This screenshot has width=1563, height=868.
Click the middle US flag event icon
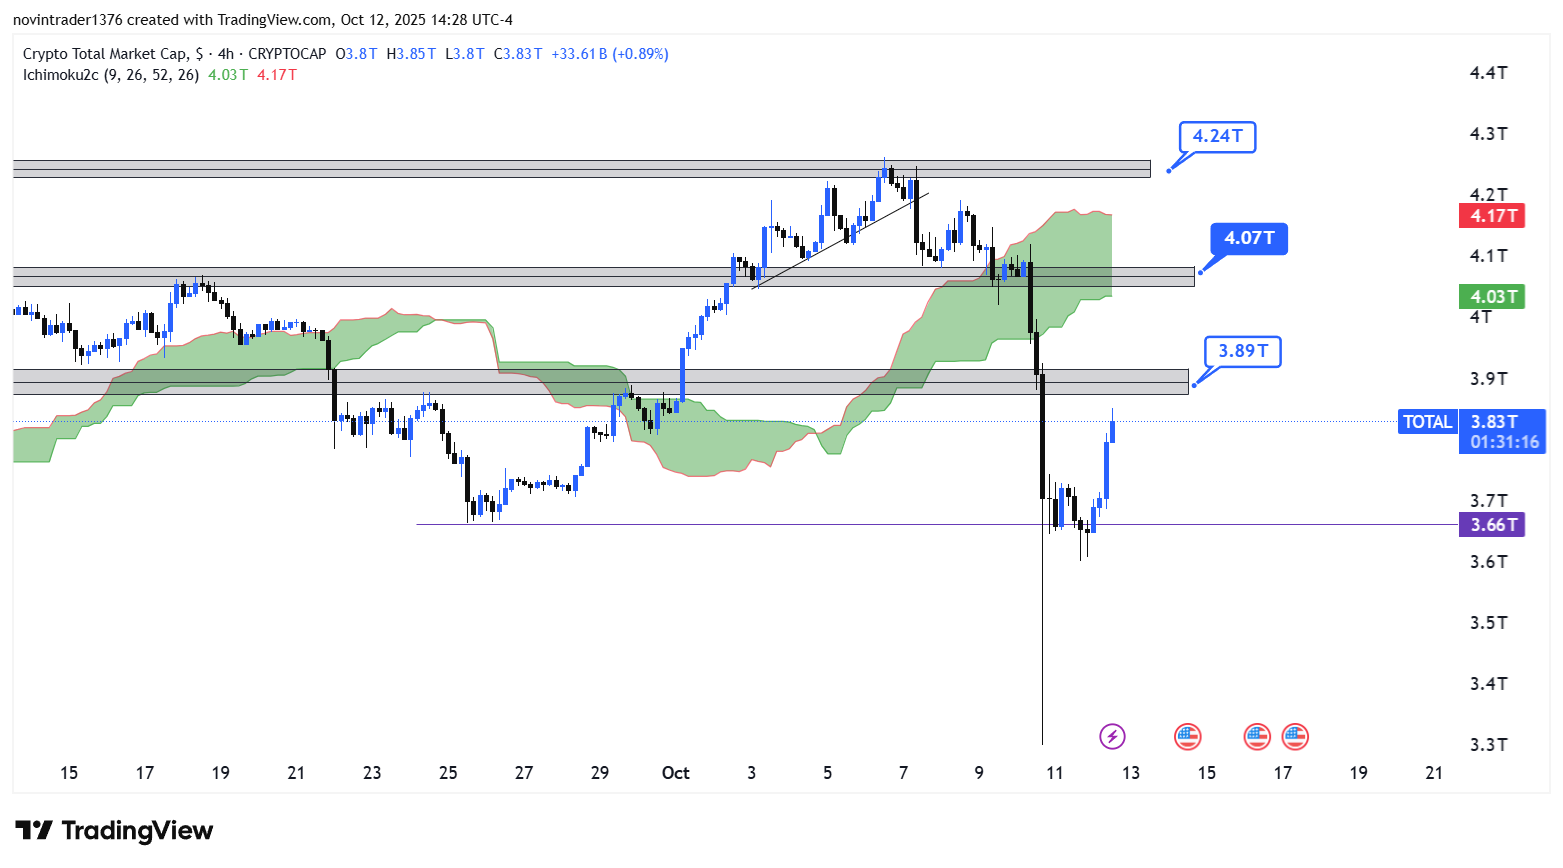click(1257, 737)
